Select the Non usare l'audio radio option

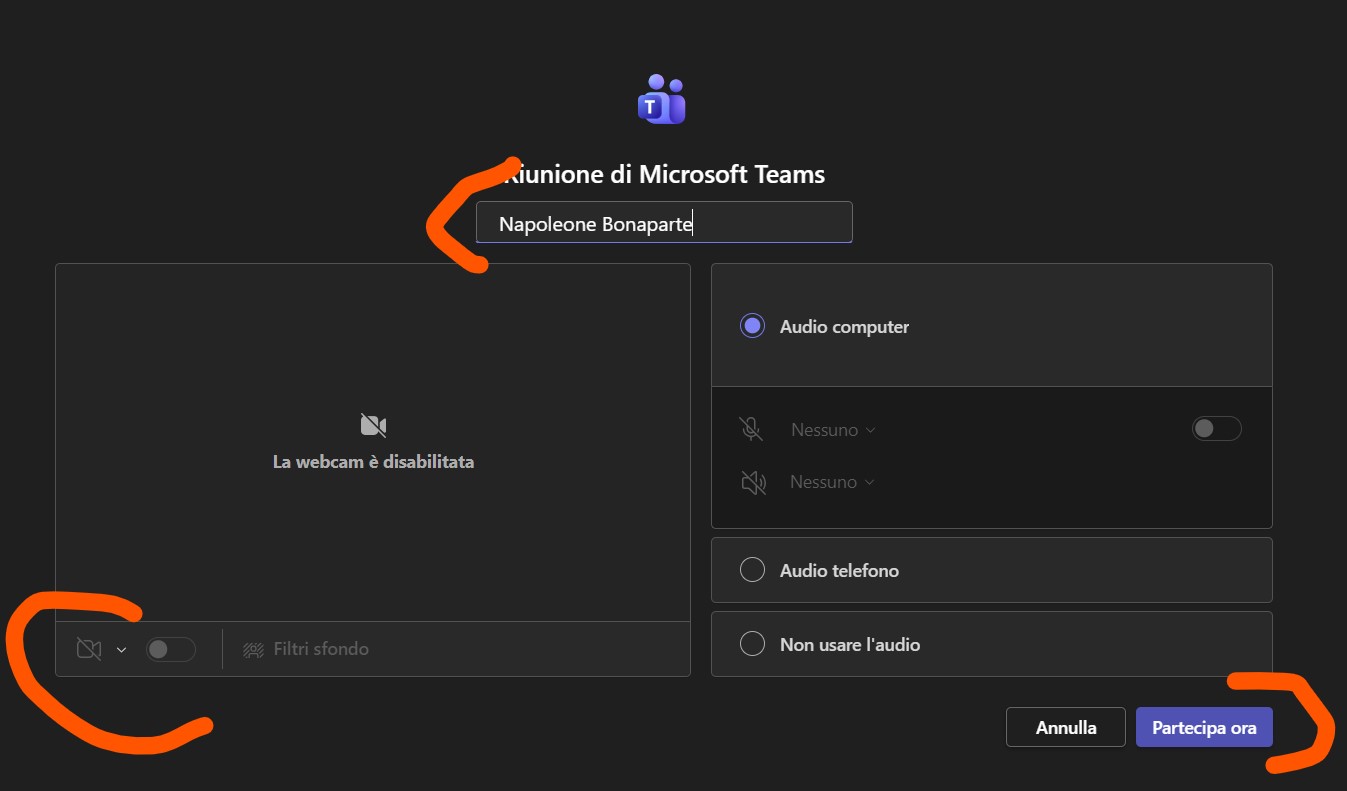tap(752, 644)
